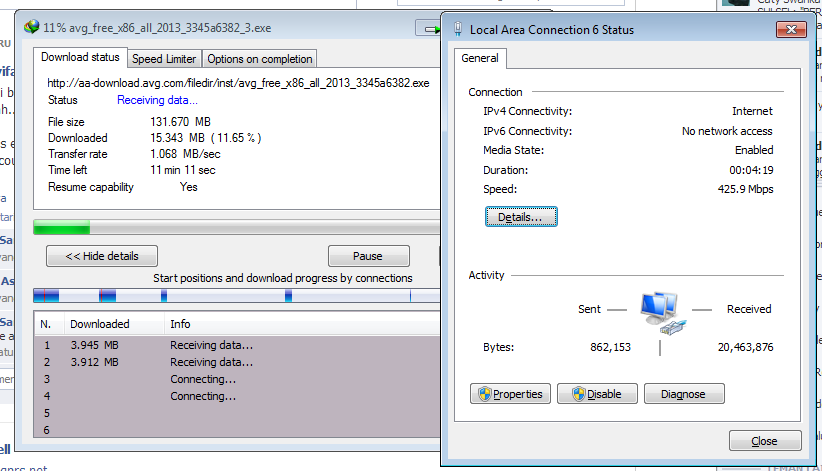
Task: Select connection row 2 with 3.912 MB
Action: [x=237, y=362]
